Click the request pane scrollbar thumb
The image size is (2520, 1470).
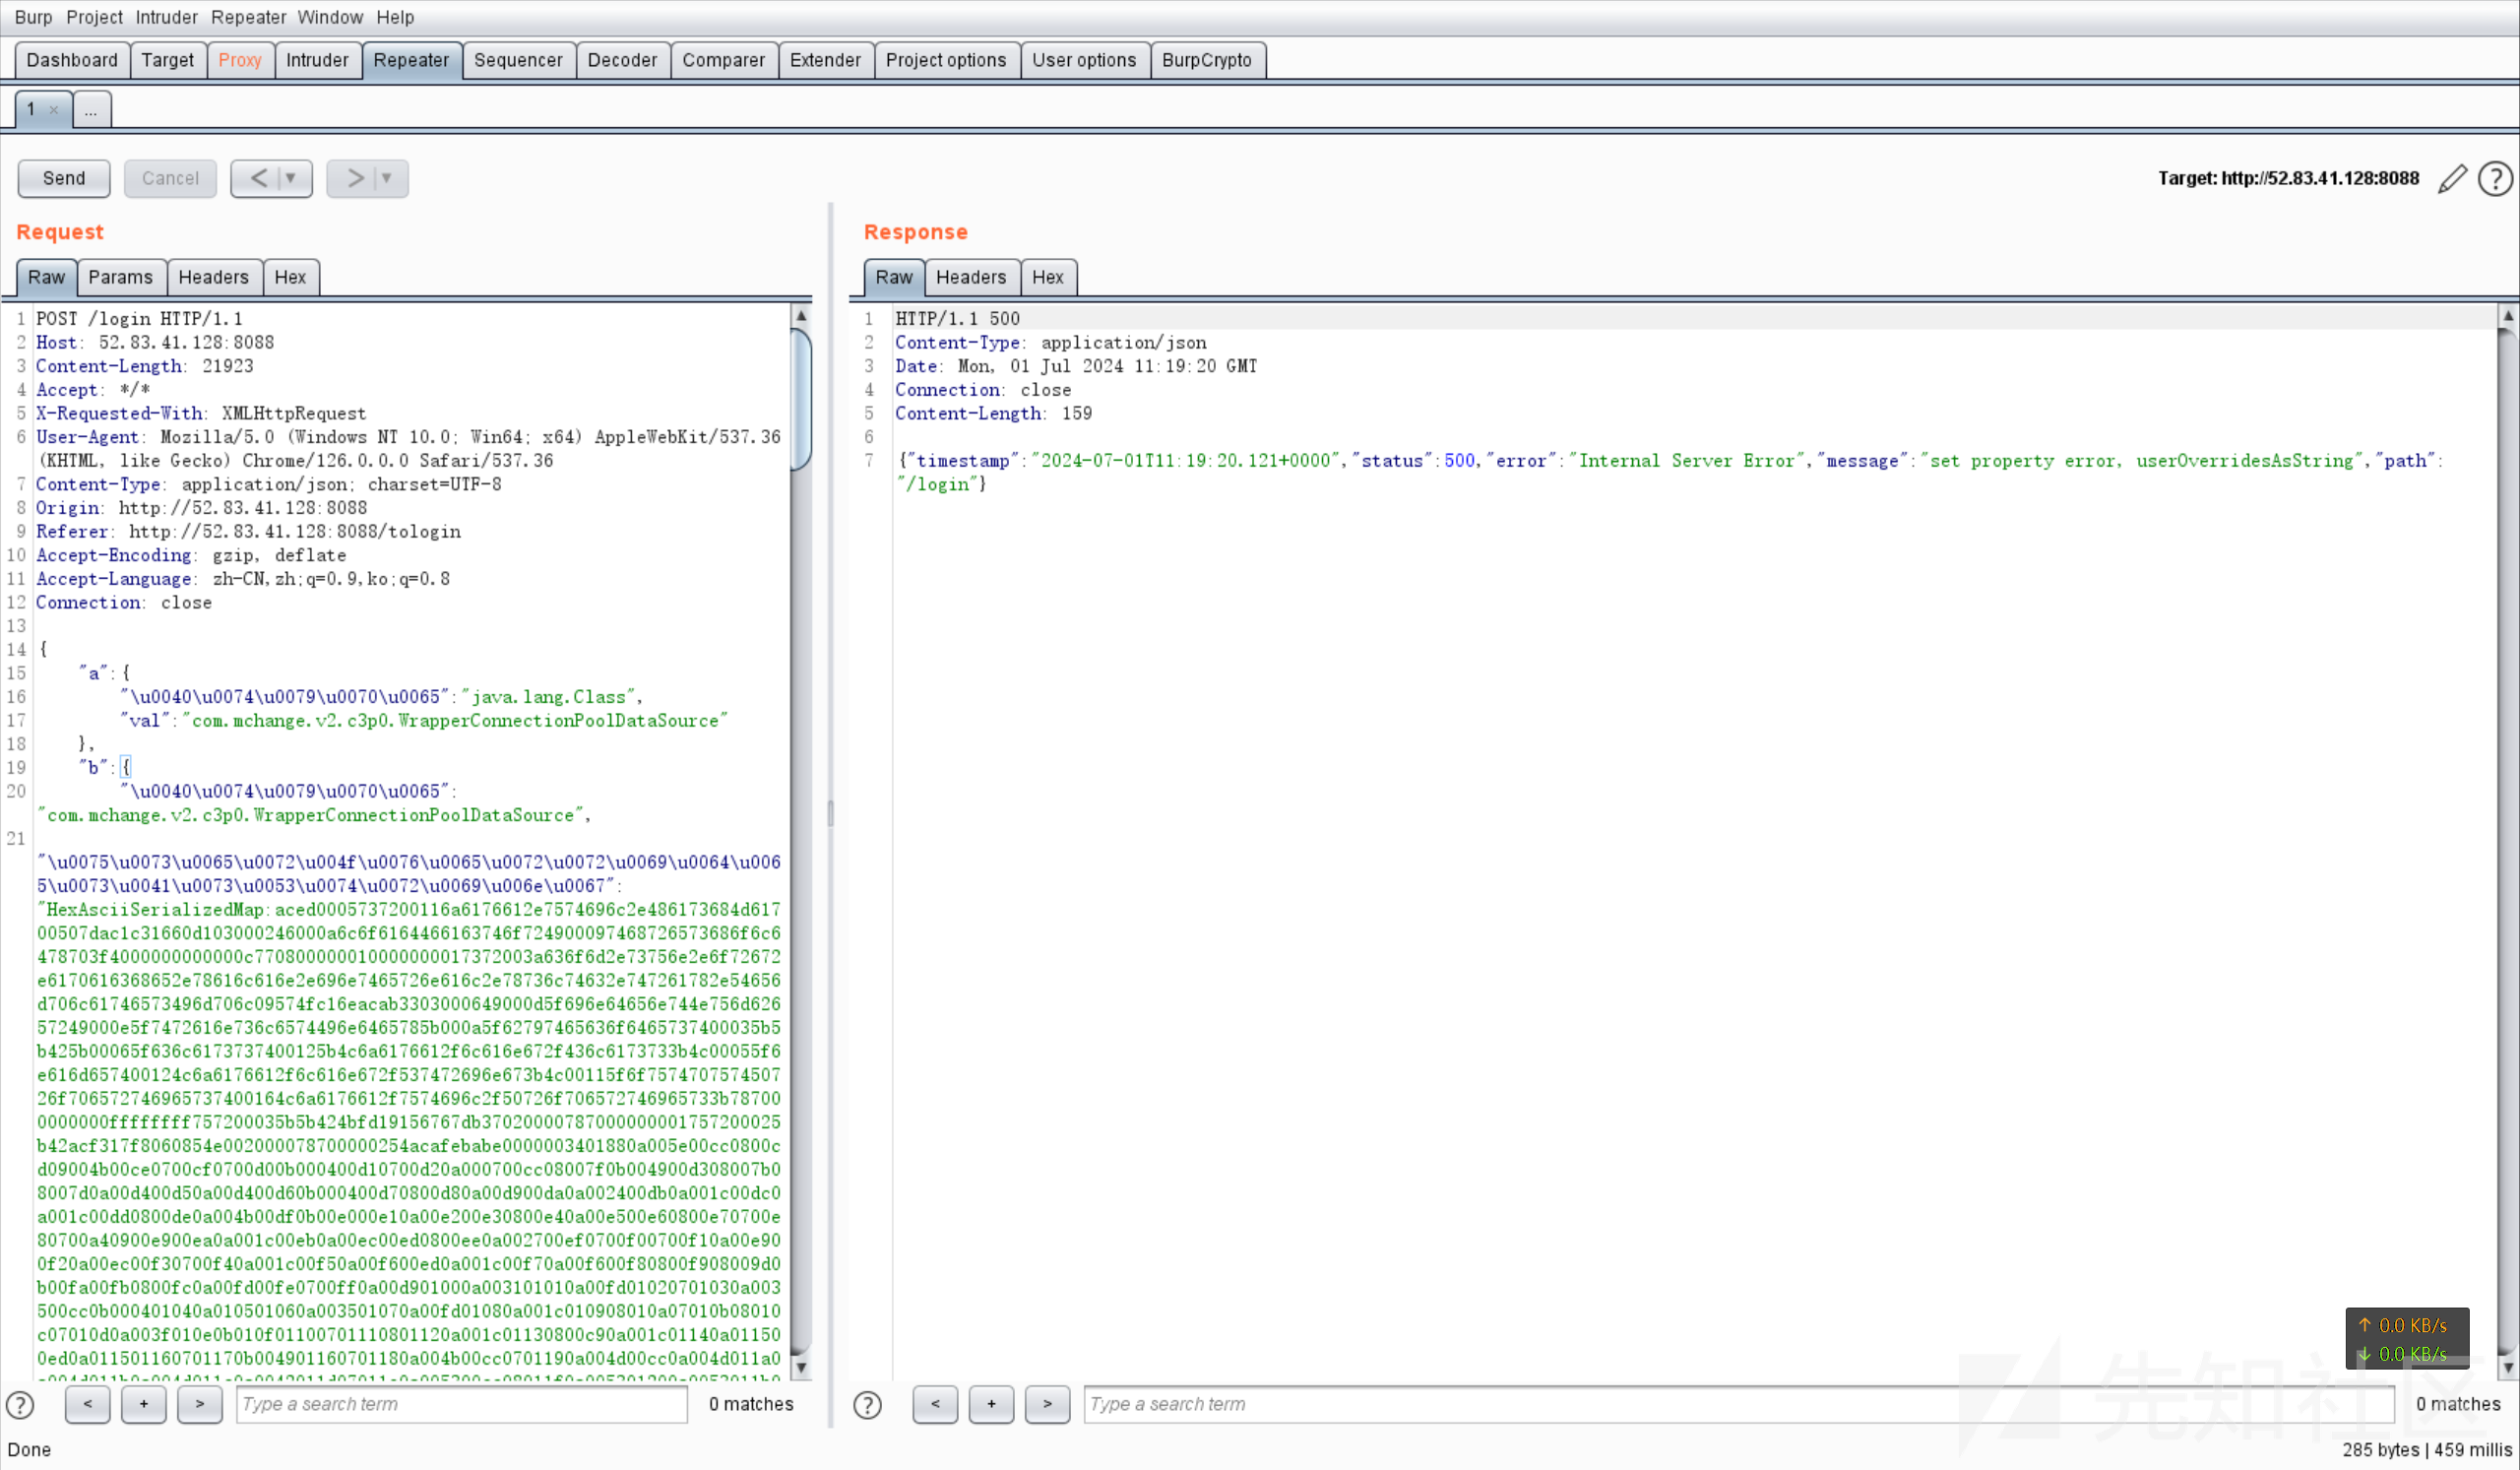pyautogui.click(x=801, y=400)
